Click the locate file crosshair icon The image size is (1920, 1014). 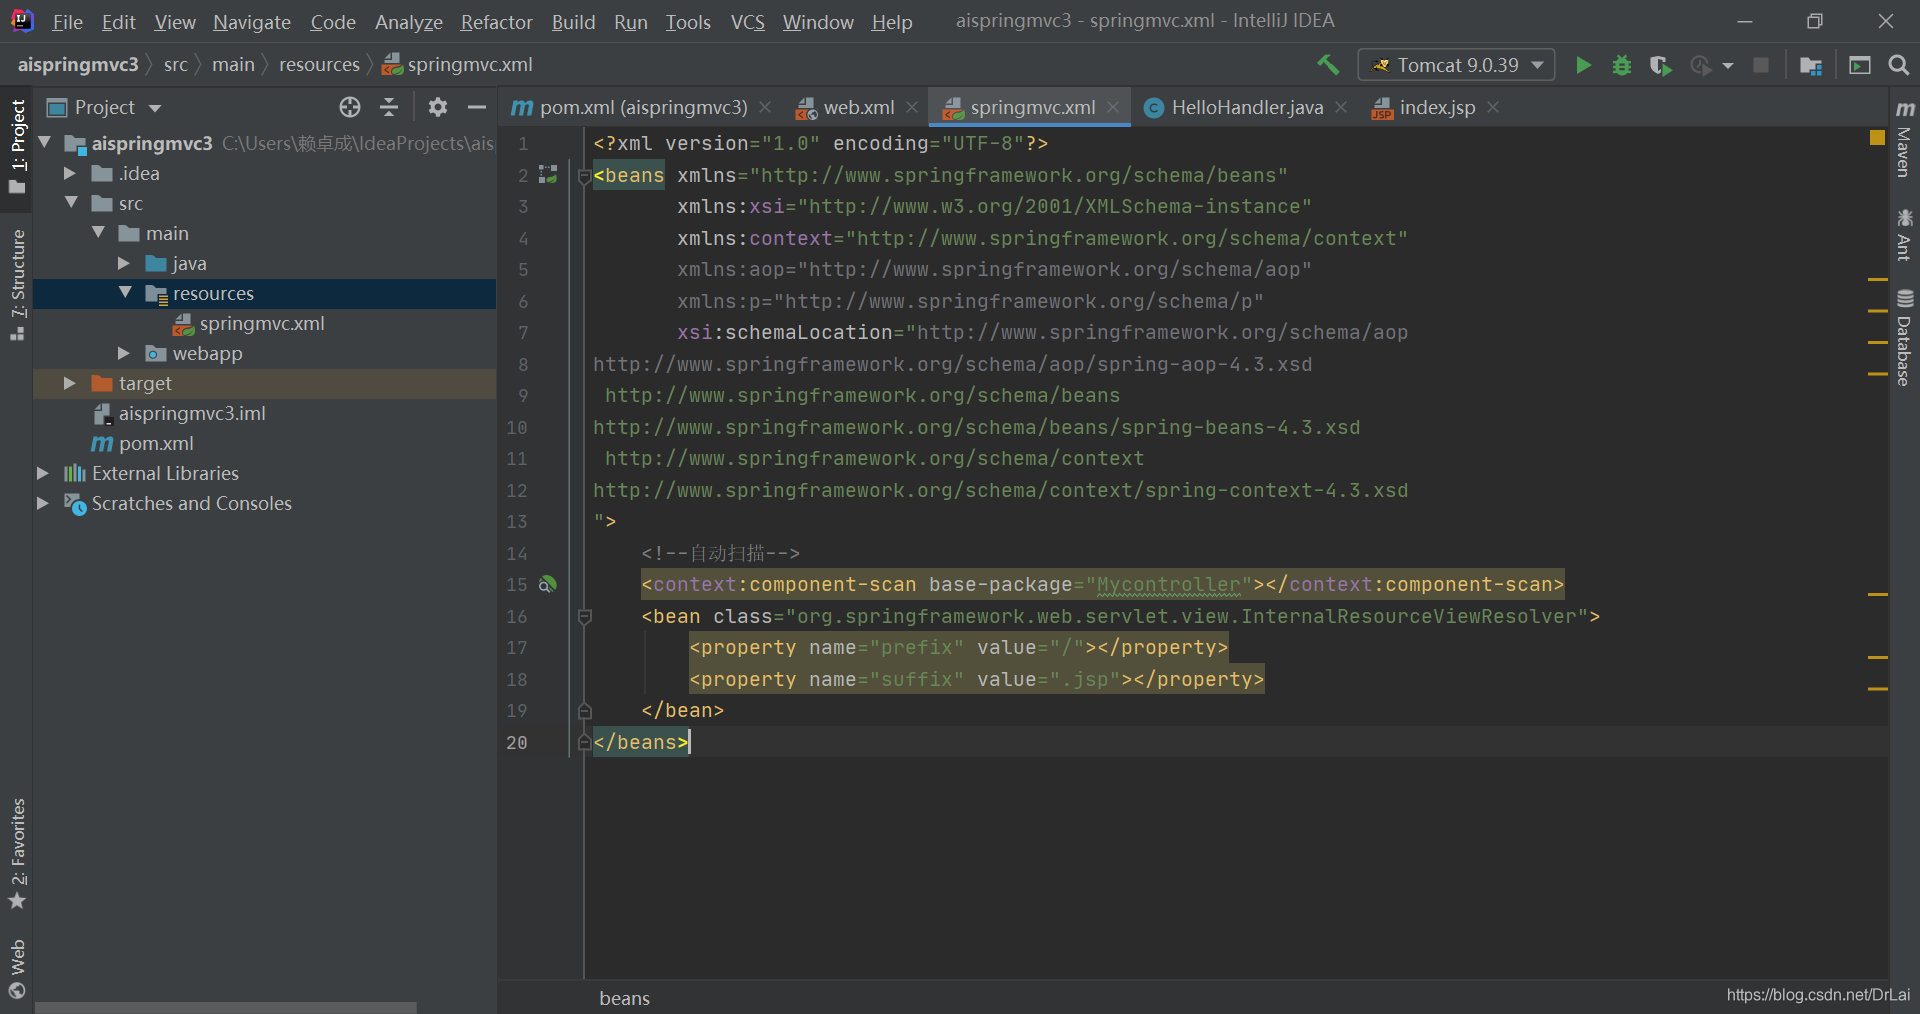349,107
